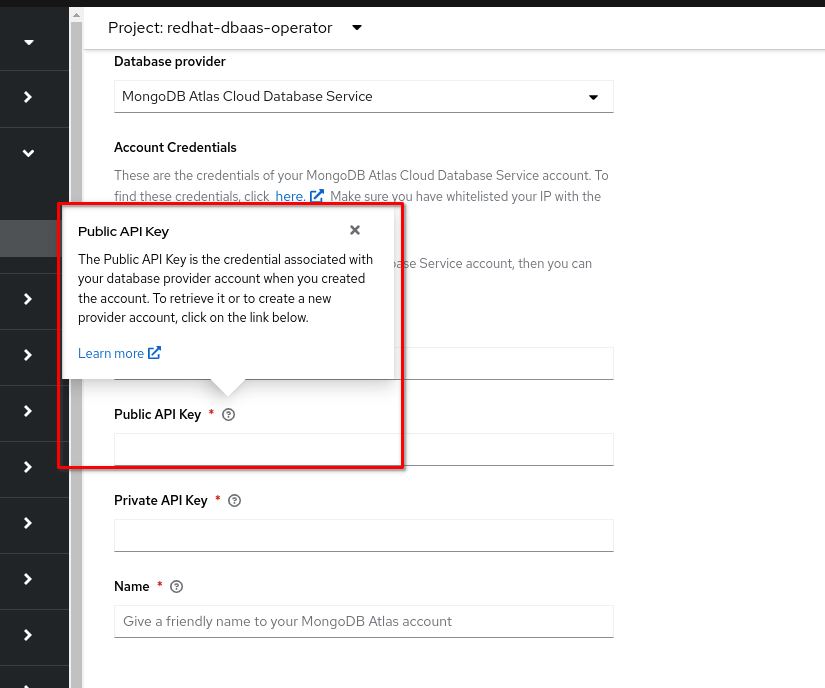This screenshot has height=688, width=825.
Task: Click the Private API Key help icon
Action: click(234, 501)
